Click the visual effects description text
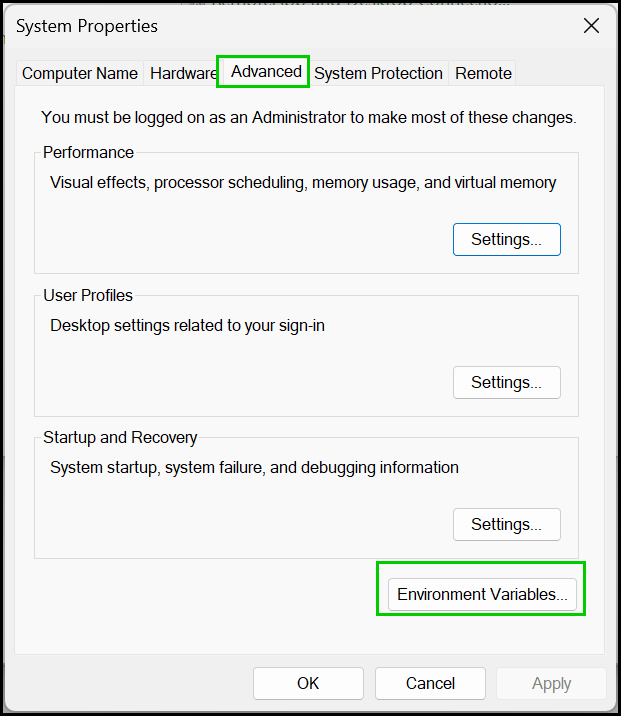This screenshot has height=716, width=621. tap(303, 183)
